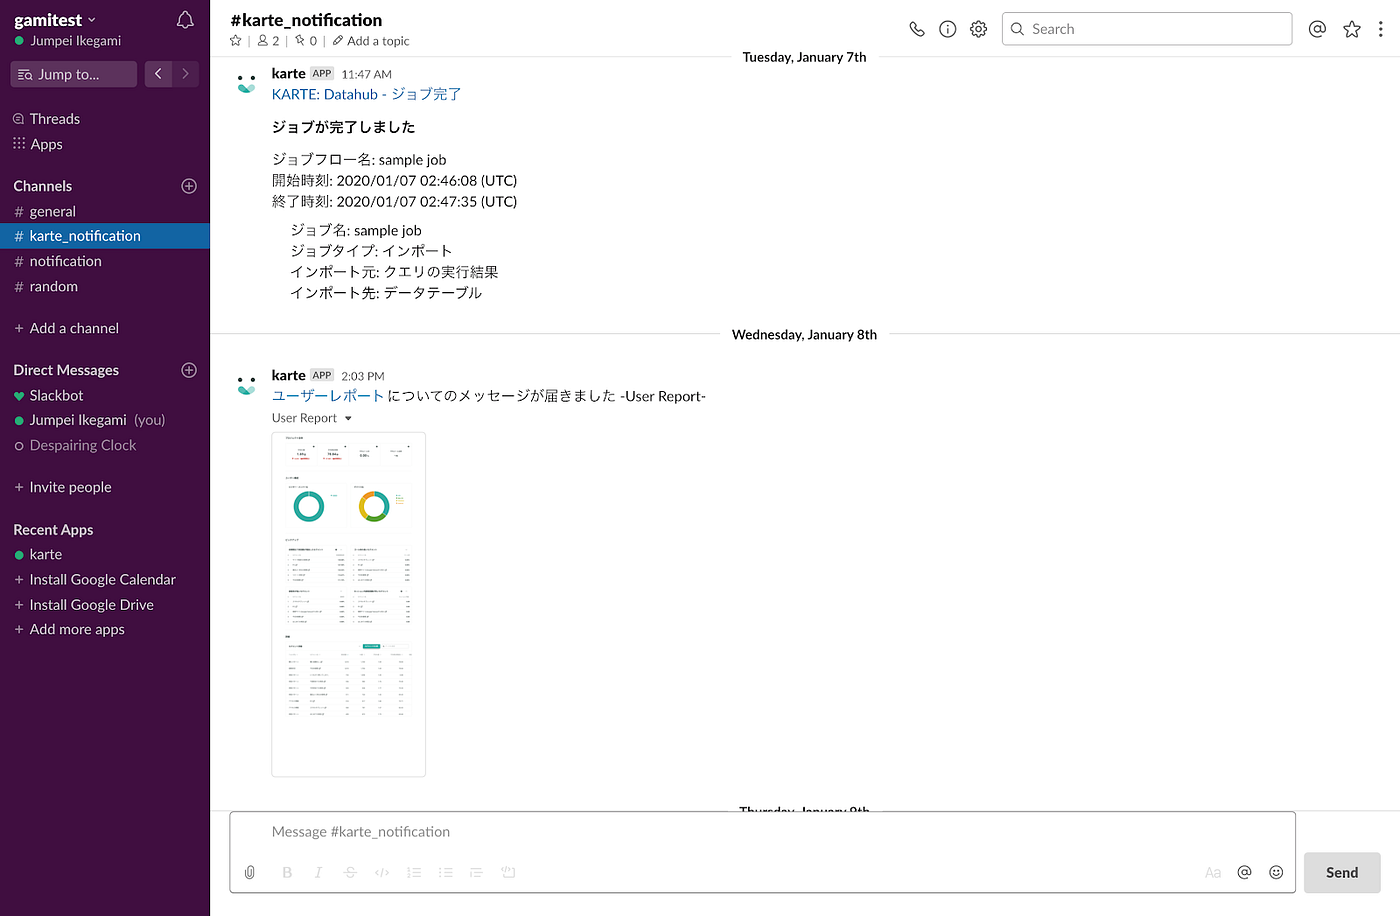Toggle inline code formatting
This screenshot has width=1400, height=916.
tap(382, 872)
